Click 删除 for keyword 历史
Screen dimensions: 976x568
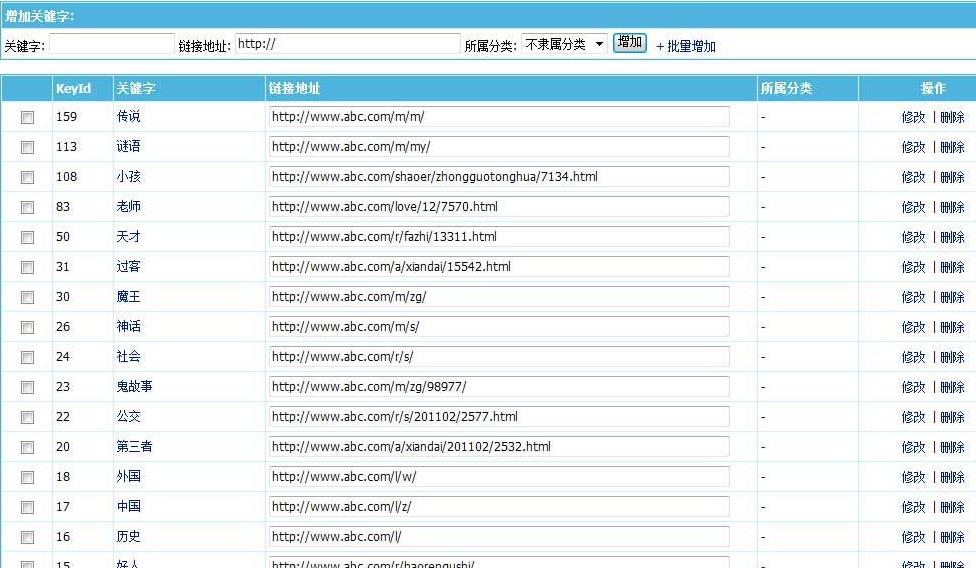click(952, 537)
